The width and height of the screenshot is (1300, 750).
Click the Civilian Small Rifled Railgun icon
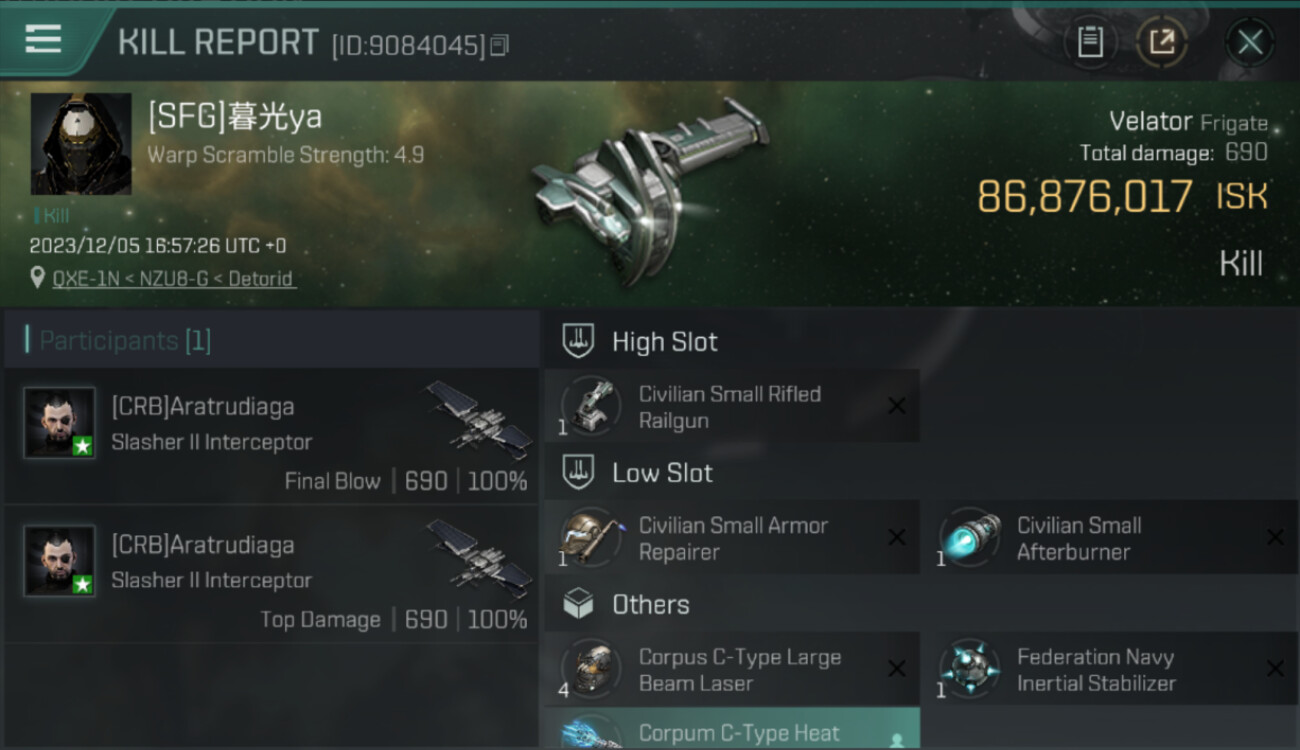pos(591,406)
